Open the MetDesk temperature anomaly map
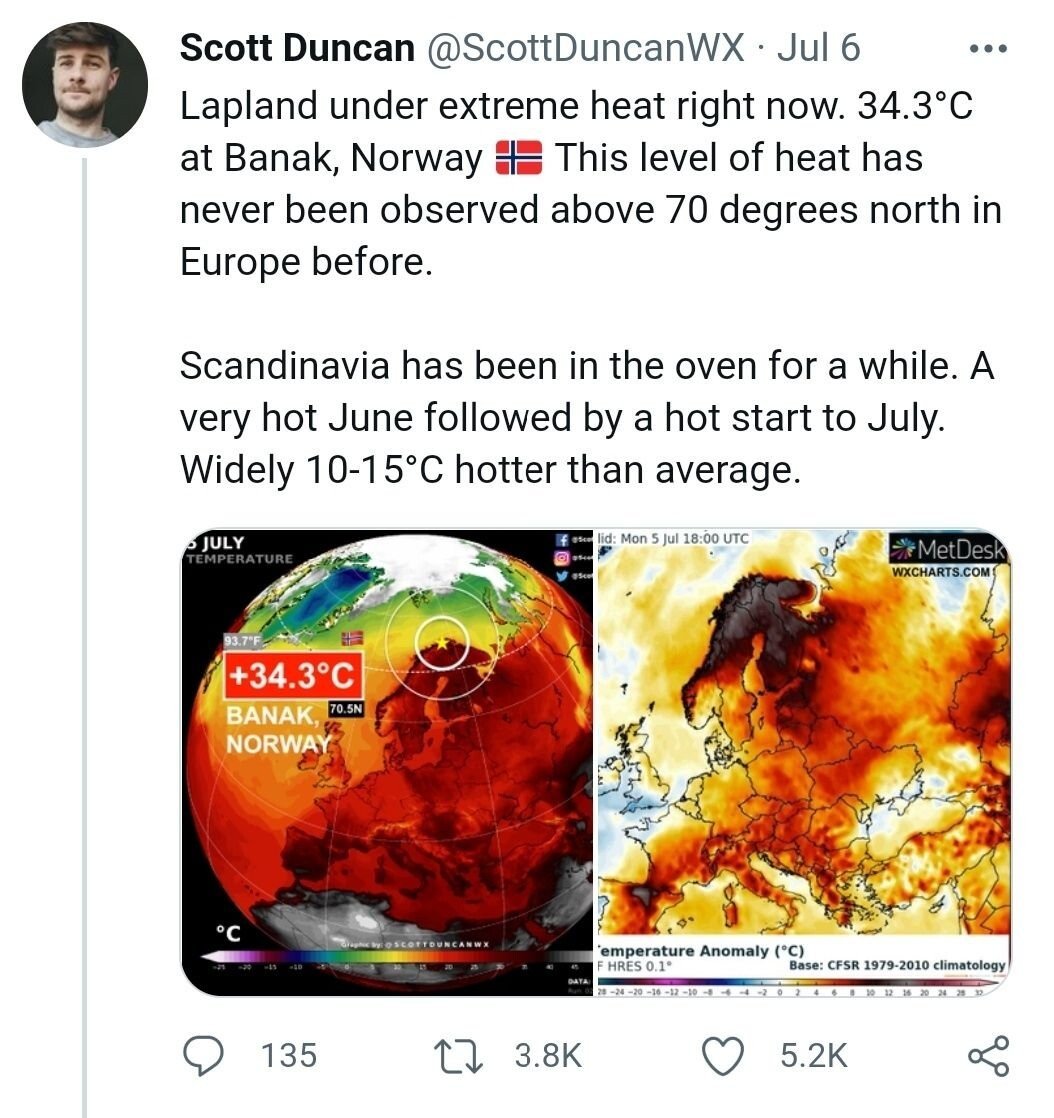This screenshot has height=1118, width=1054. [x=803, y=760]
